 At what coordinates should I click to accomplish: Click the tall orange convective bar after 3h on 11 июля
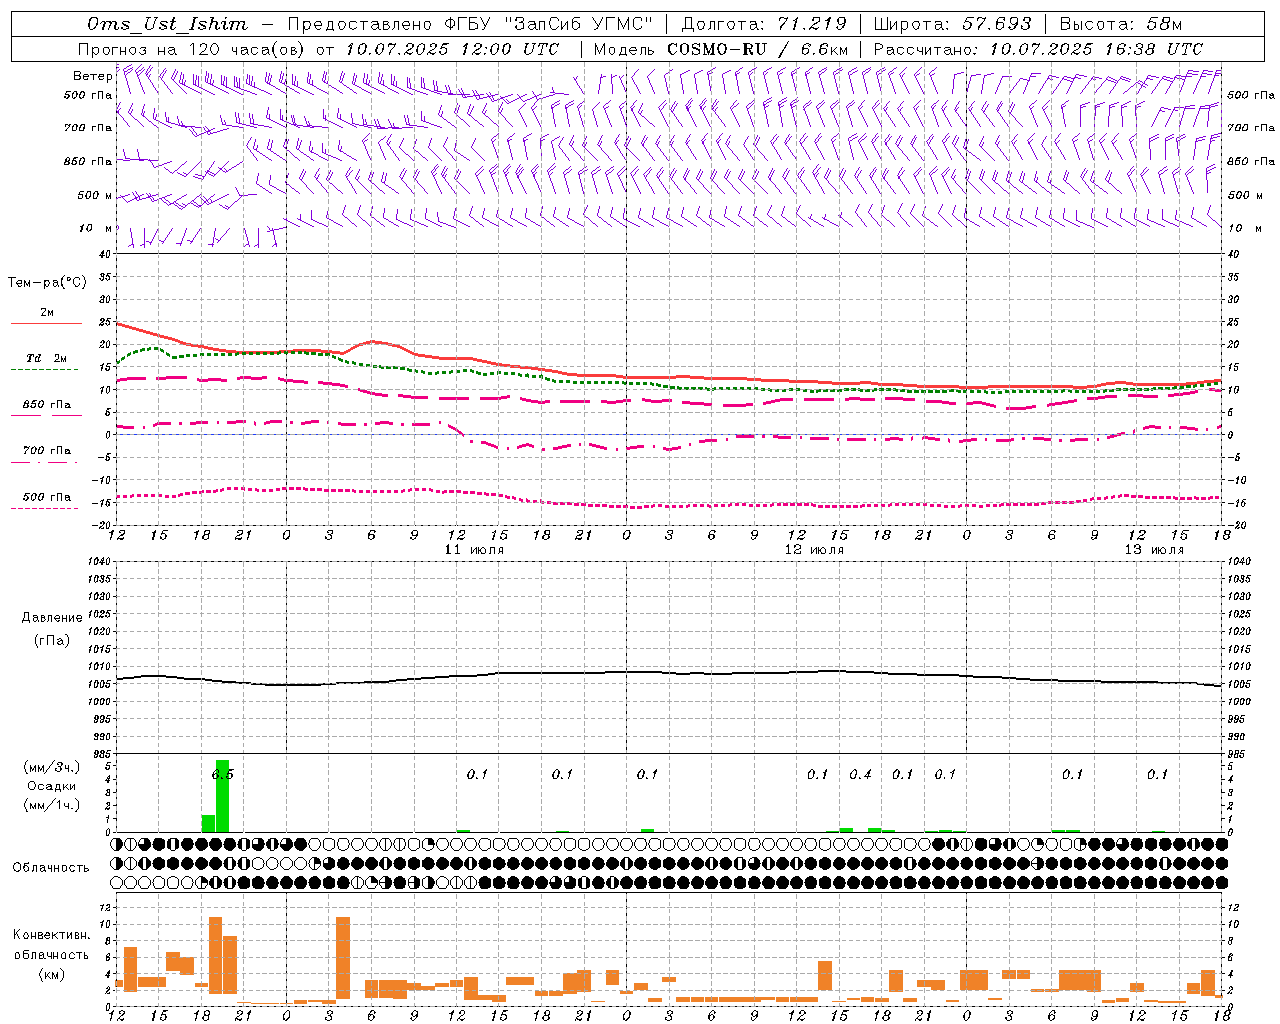tap(343, 958)
